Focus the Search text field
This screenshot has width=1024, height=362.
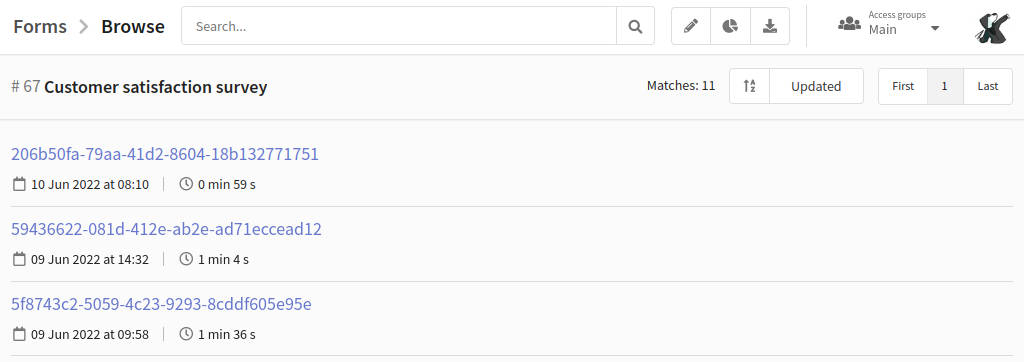click(399, 26)
